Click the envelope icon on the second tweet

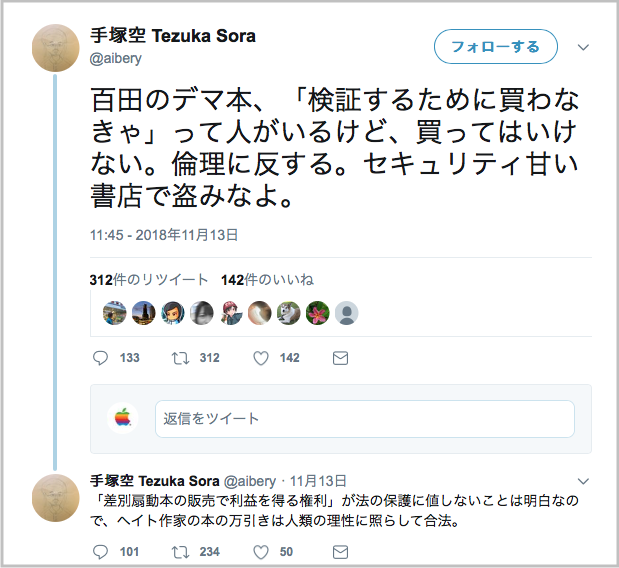[340, 551]
